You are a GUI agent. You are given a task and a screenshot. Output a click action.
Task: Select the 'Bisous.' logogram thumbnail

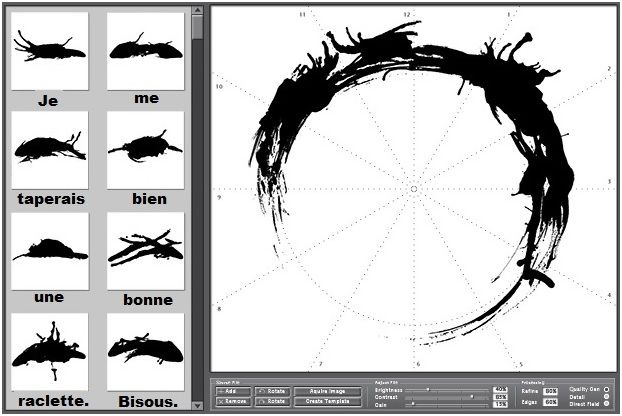(146, 352)
